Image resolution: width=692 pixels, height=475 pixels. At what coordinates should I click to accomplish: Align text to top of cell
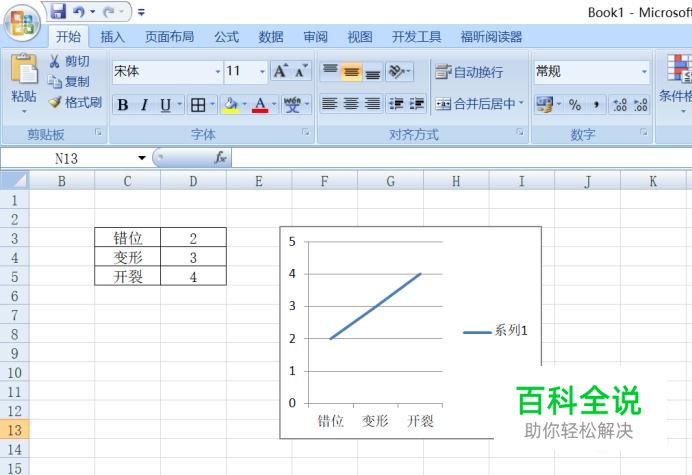(330, 71)
